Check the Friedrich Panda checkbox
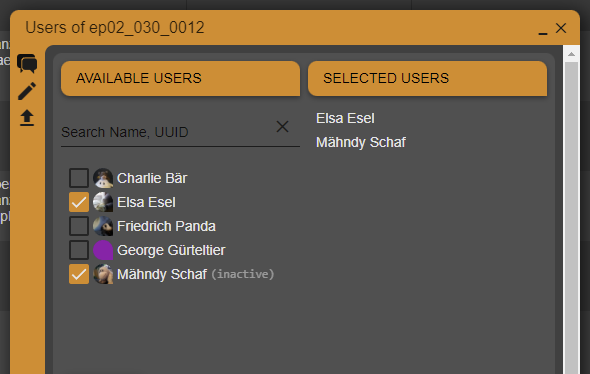This screenshot has width=590, height=374. click(x=79, y=226)
